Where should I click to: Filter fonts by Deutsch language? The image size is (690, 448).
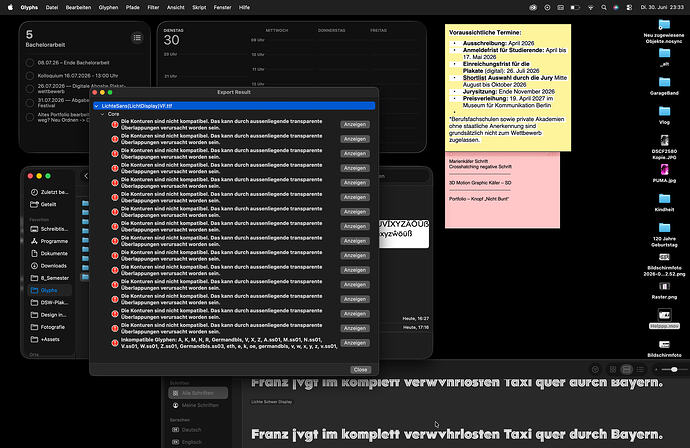(189, 430)
